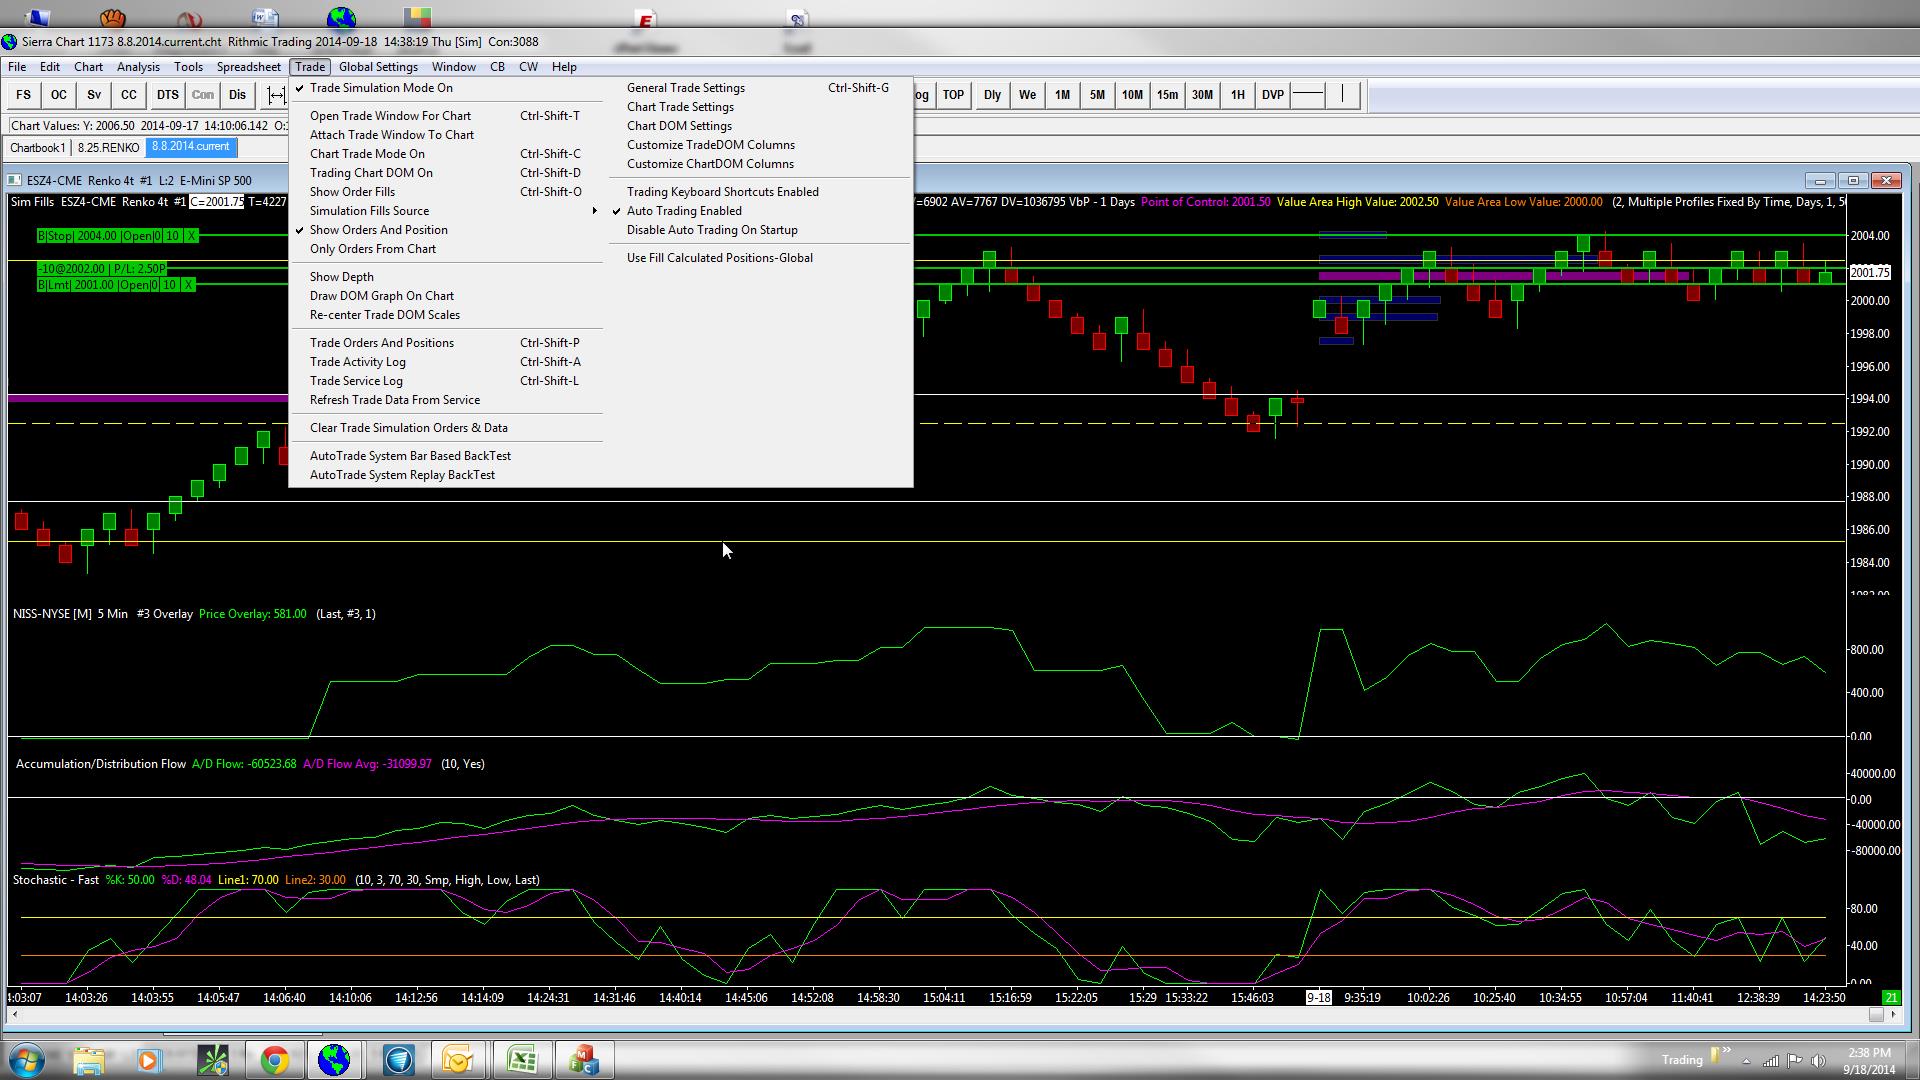Viewport: 1920px width, 1080px height.
Task: Click the volume tray icon
Action: 1819,1061
